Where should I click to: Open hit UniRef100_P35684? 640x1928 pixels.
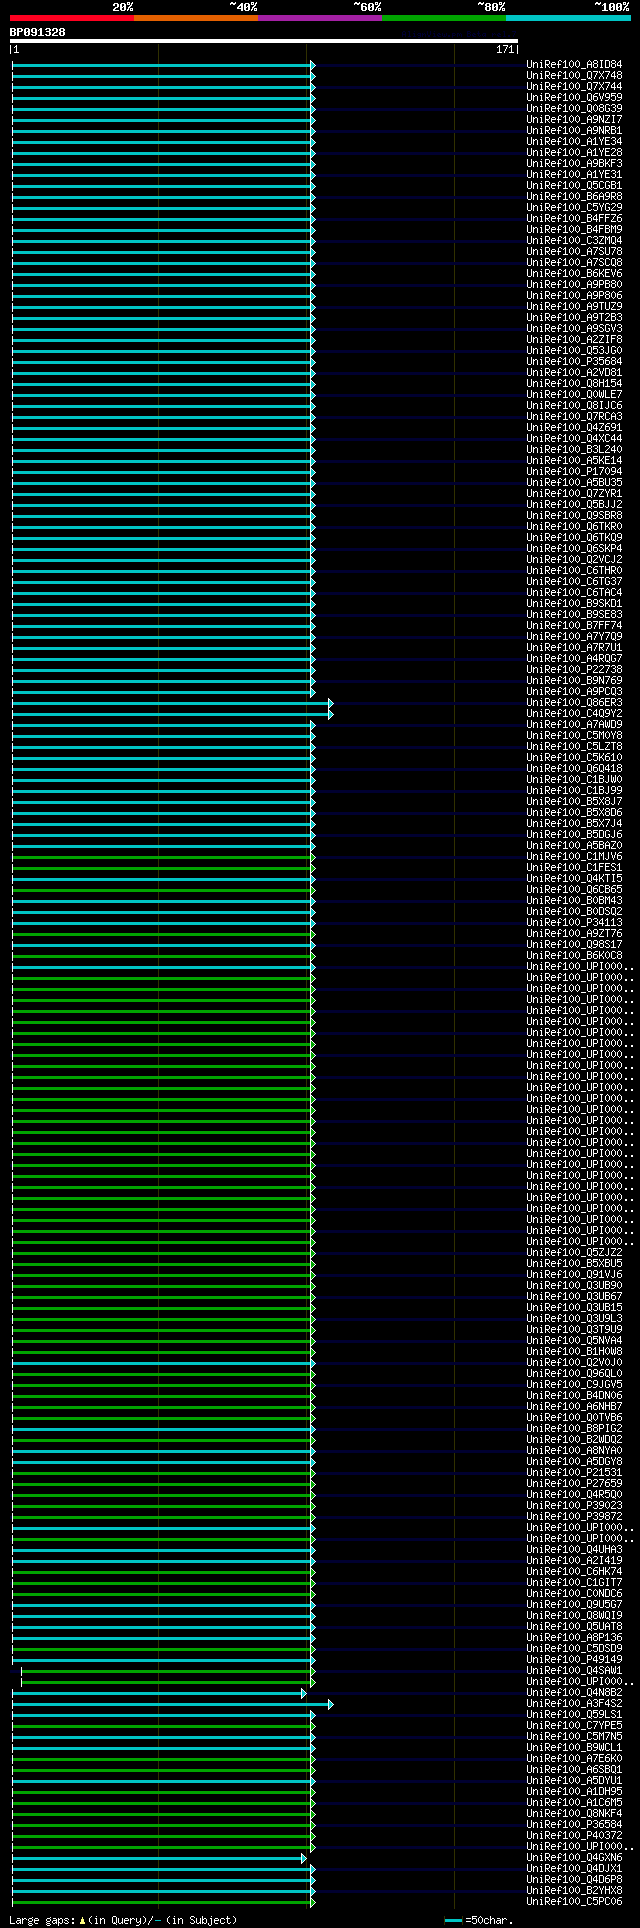(x=574, y=361)
